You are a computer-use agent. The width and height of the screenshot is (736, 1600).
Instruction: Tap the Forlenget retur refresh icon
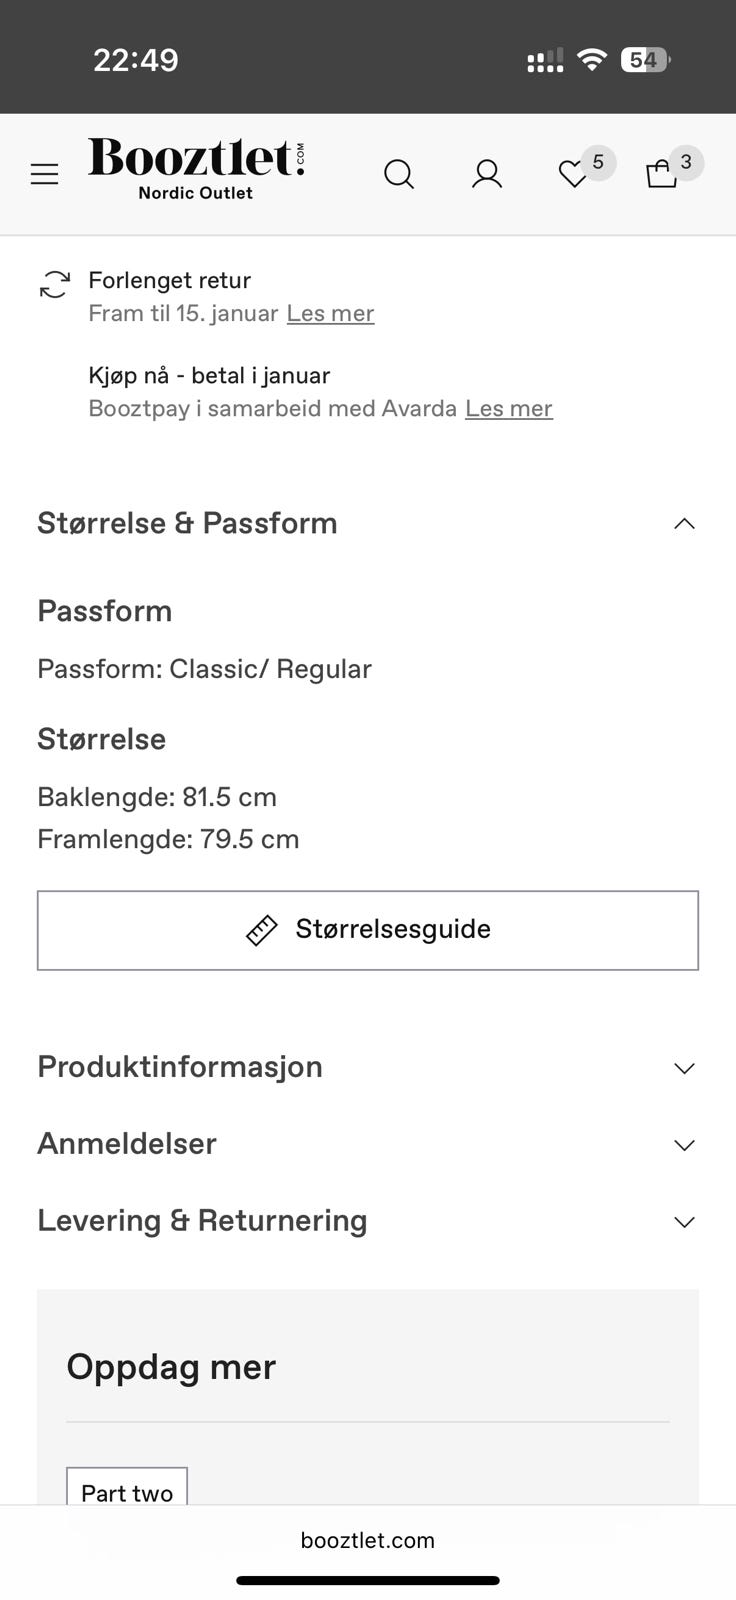(x=55, y=284)
